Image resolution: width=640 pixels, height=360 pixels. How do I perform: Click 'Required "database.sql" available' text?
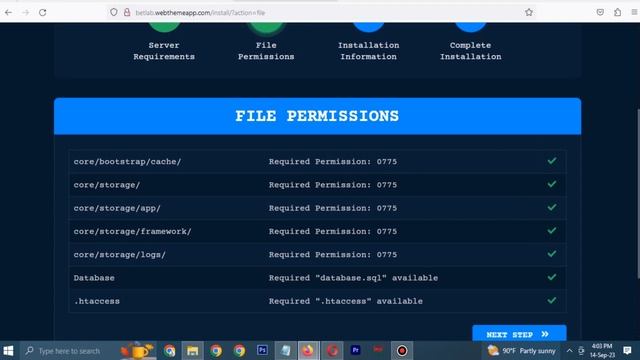tap(353, 278)
